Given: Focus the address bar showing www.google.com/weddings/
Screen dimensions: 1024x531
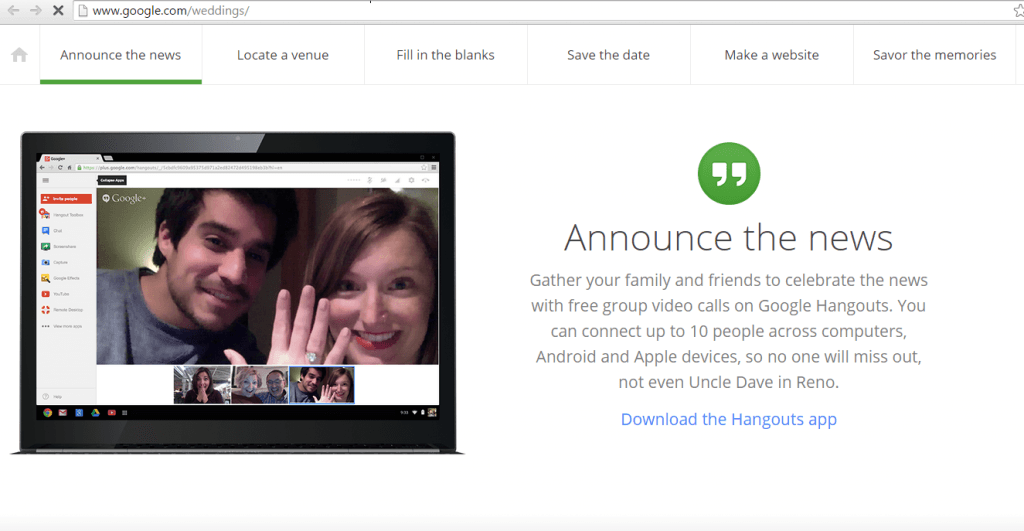Looking at the screenshot, I should [549, 10].
